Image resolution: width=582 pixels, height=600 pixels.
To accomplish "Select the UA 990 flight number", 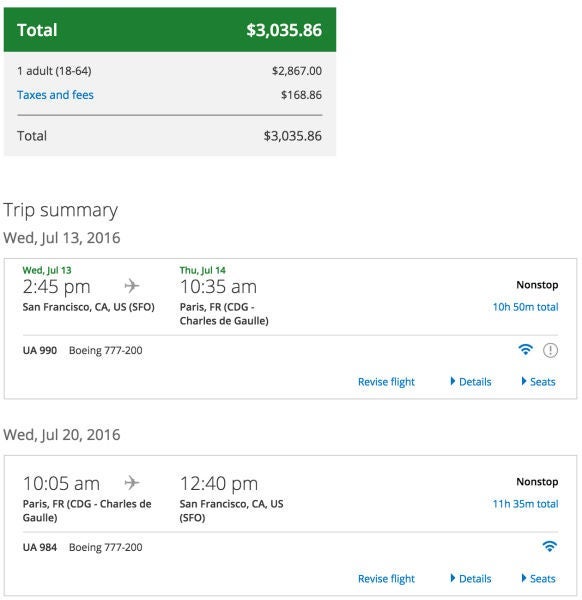I will (40, 350).
